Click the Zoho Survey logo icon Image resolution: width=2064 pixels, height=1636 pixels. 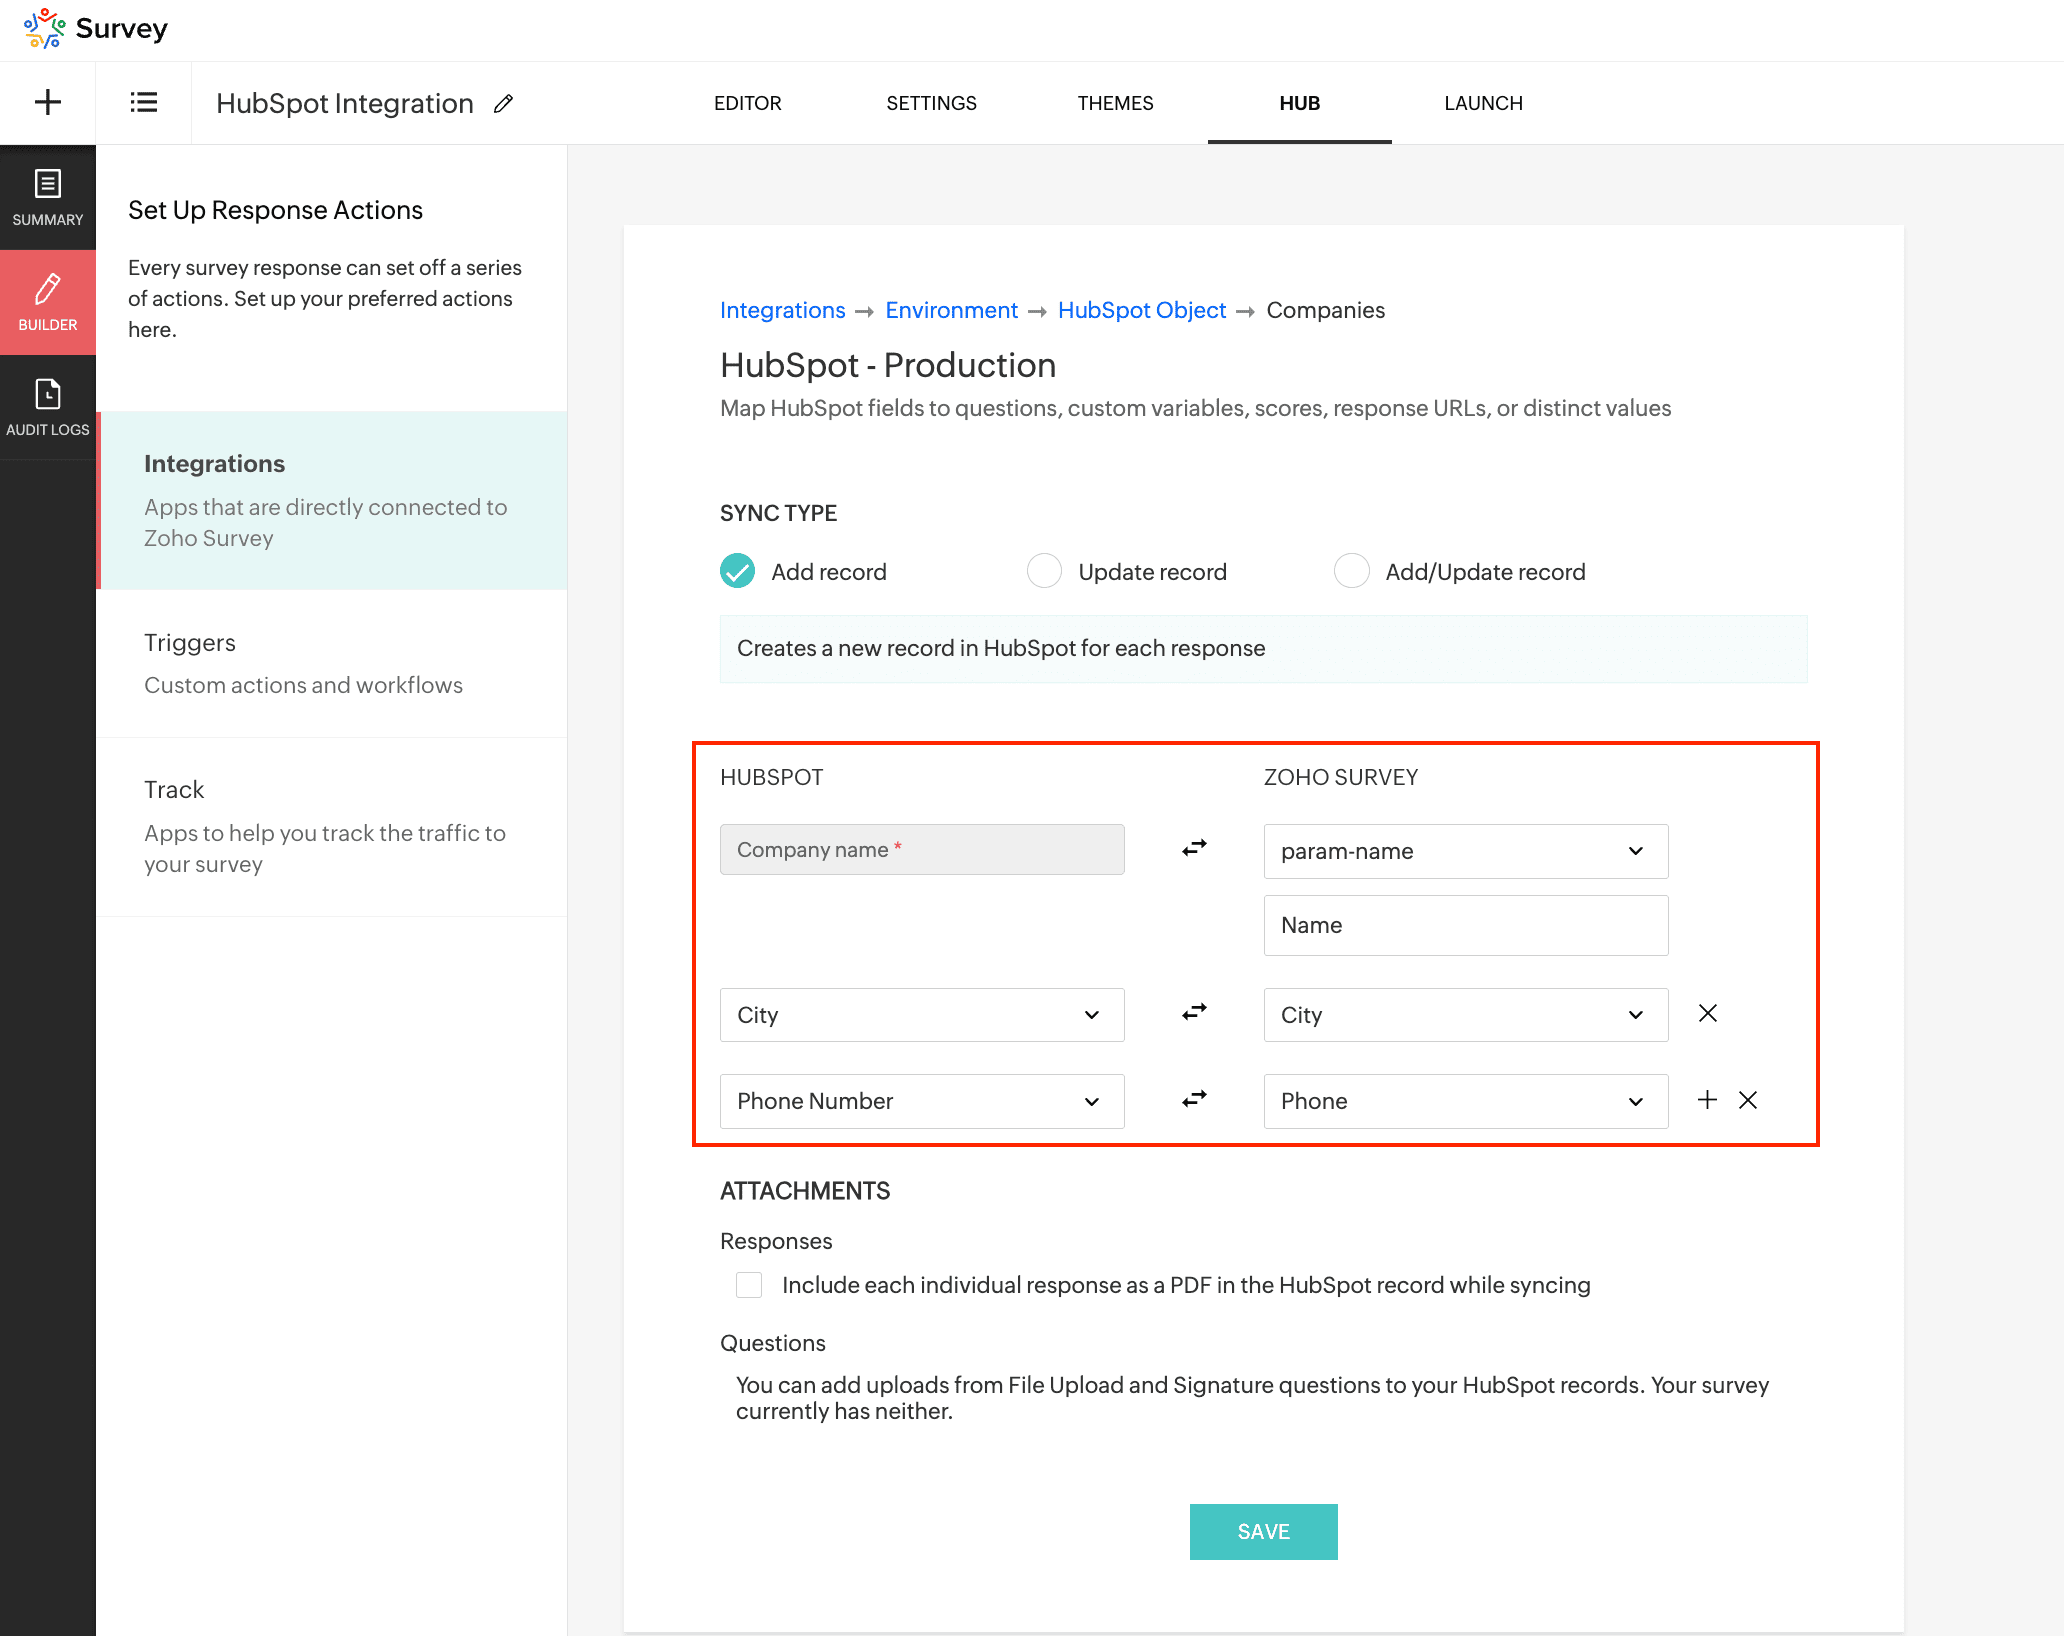[44, 28]
